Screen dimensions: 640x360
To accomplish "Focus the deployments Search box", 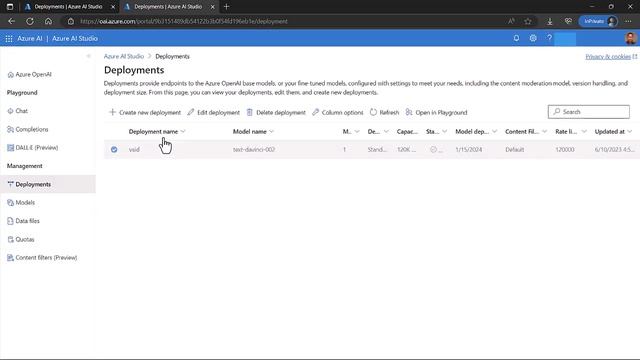I will (589, 111).
